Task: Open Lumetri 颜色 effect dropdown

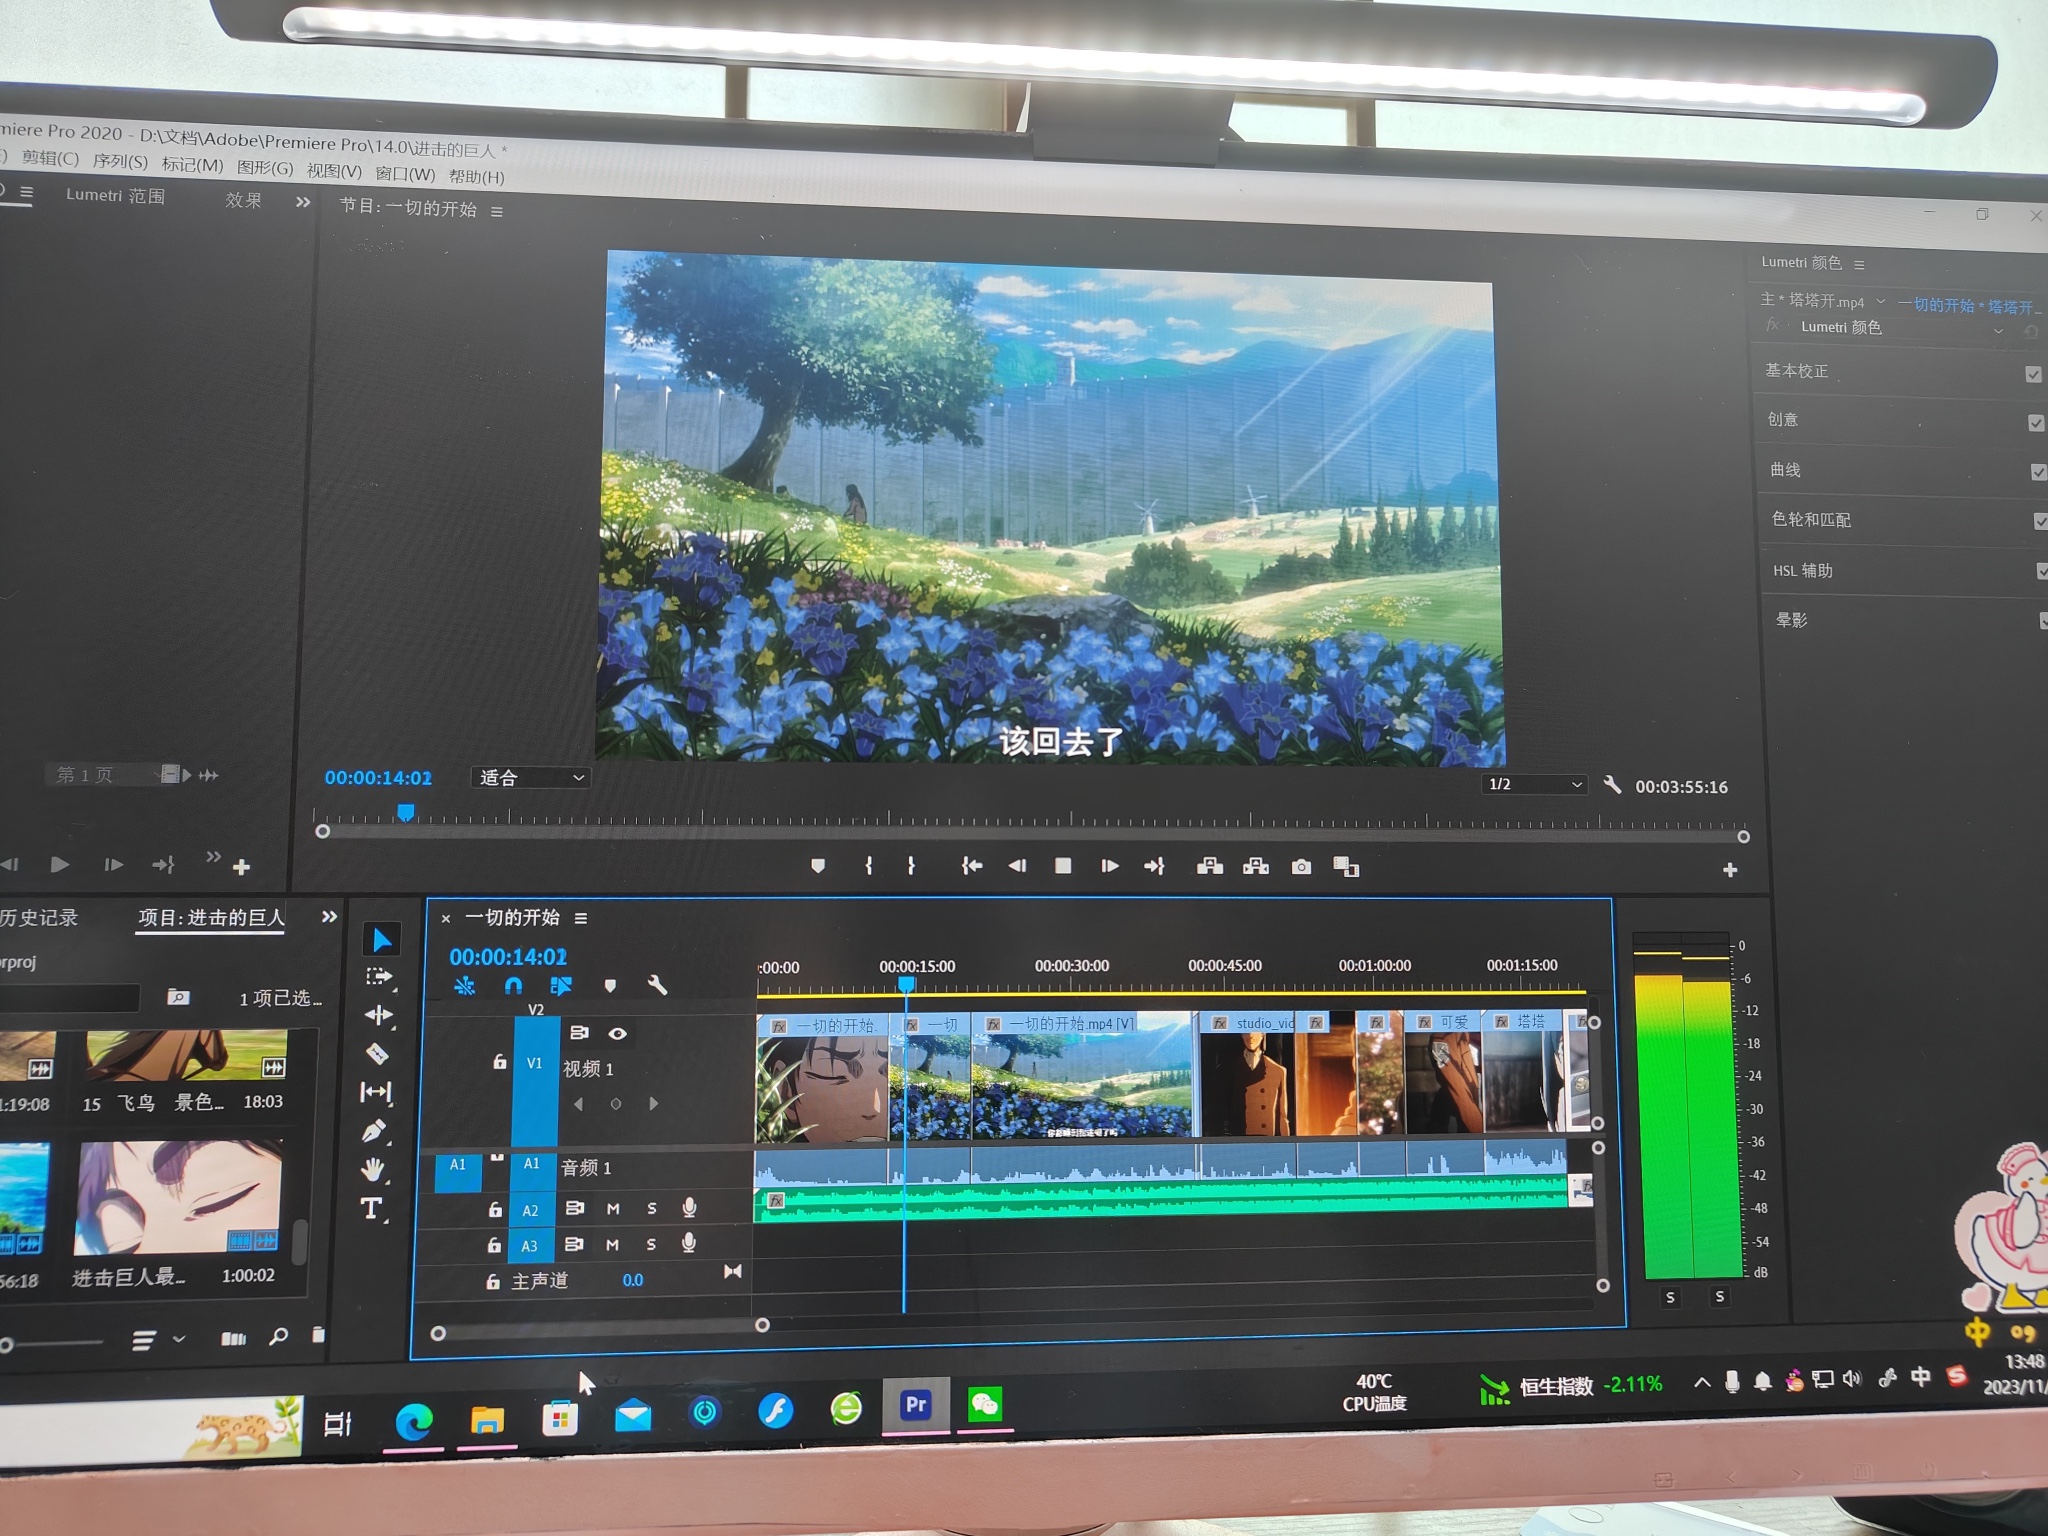Action: coord(1999,331)
